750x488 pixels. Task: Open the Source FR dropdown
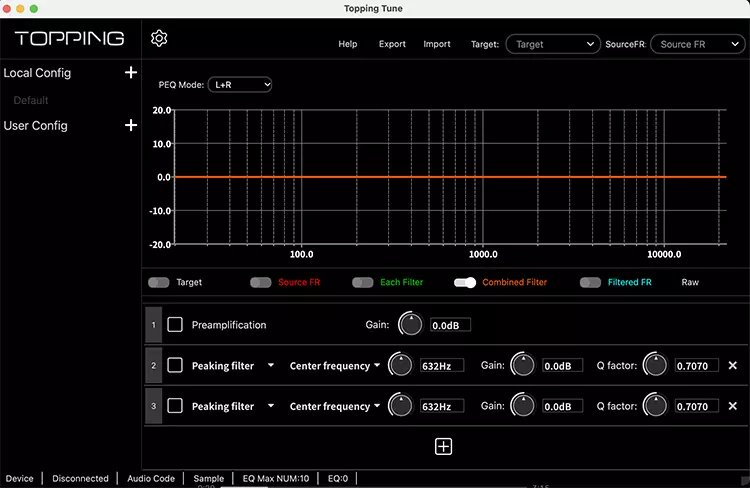click(698, 44)
